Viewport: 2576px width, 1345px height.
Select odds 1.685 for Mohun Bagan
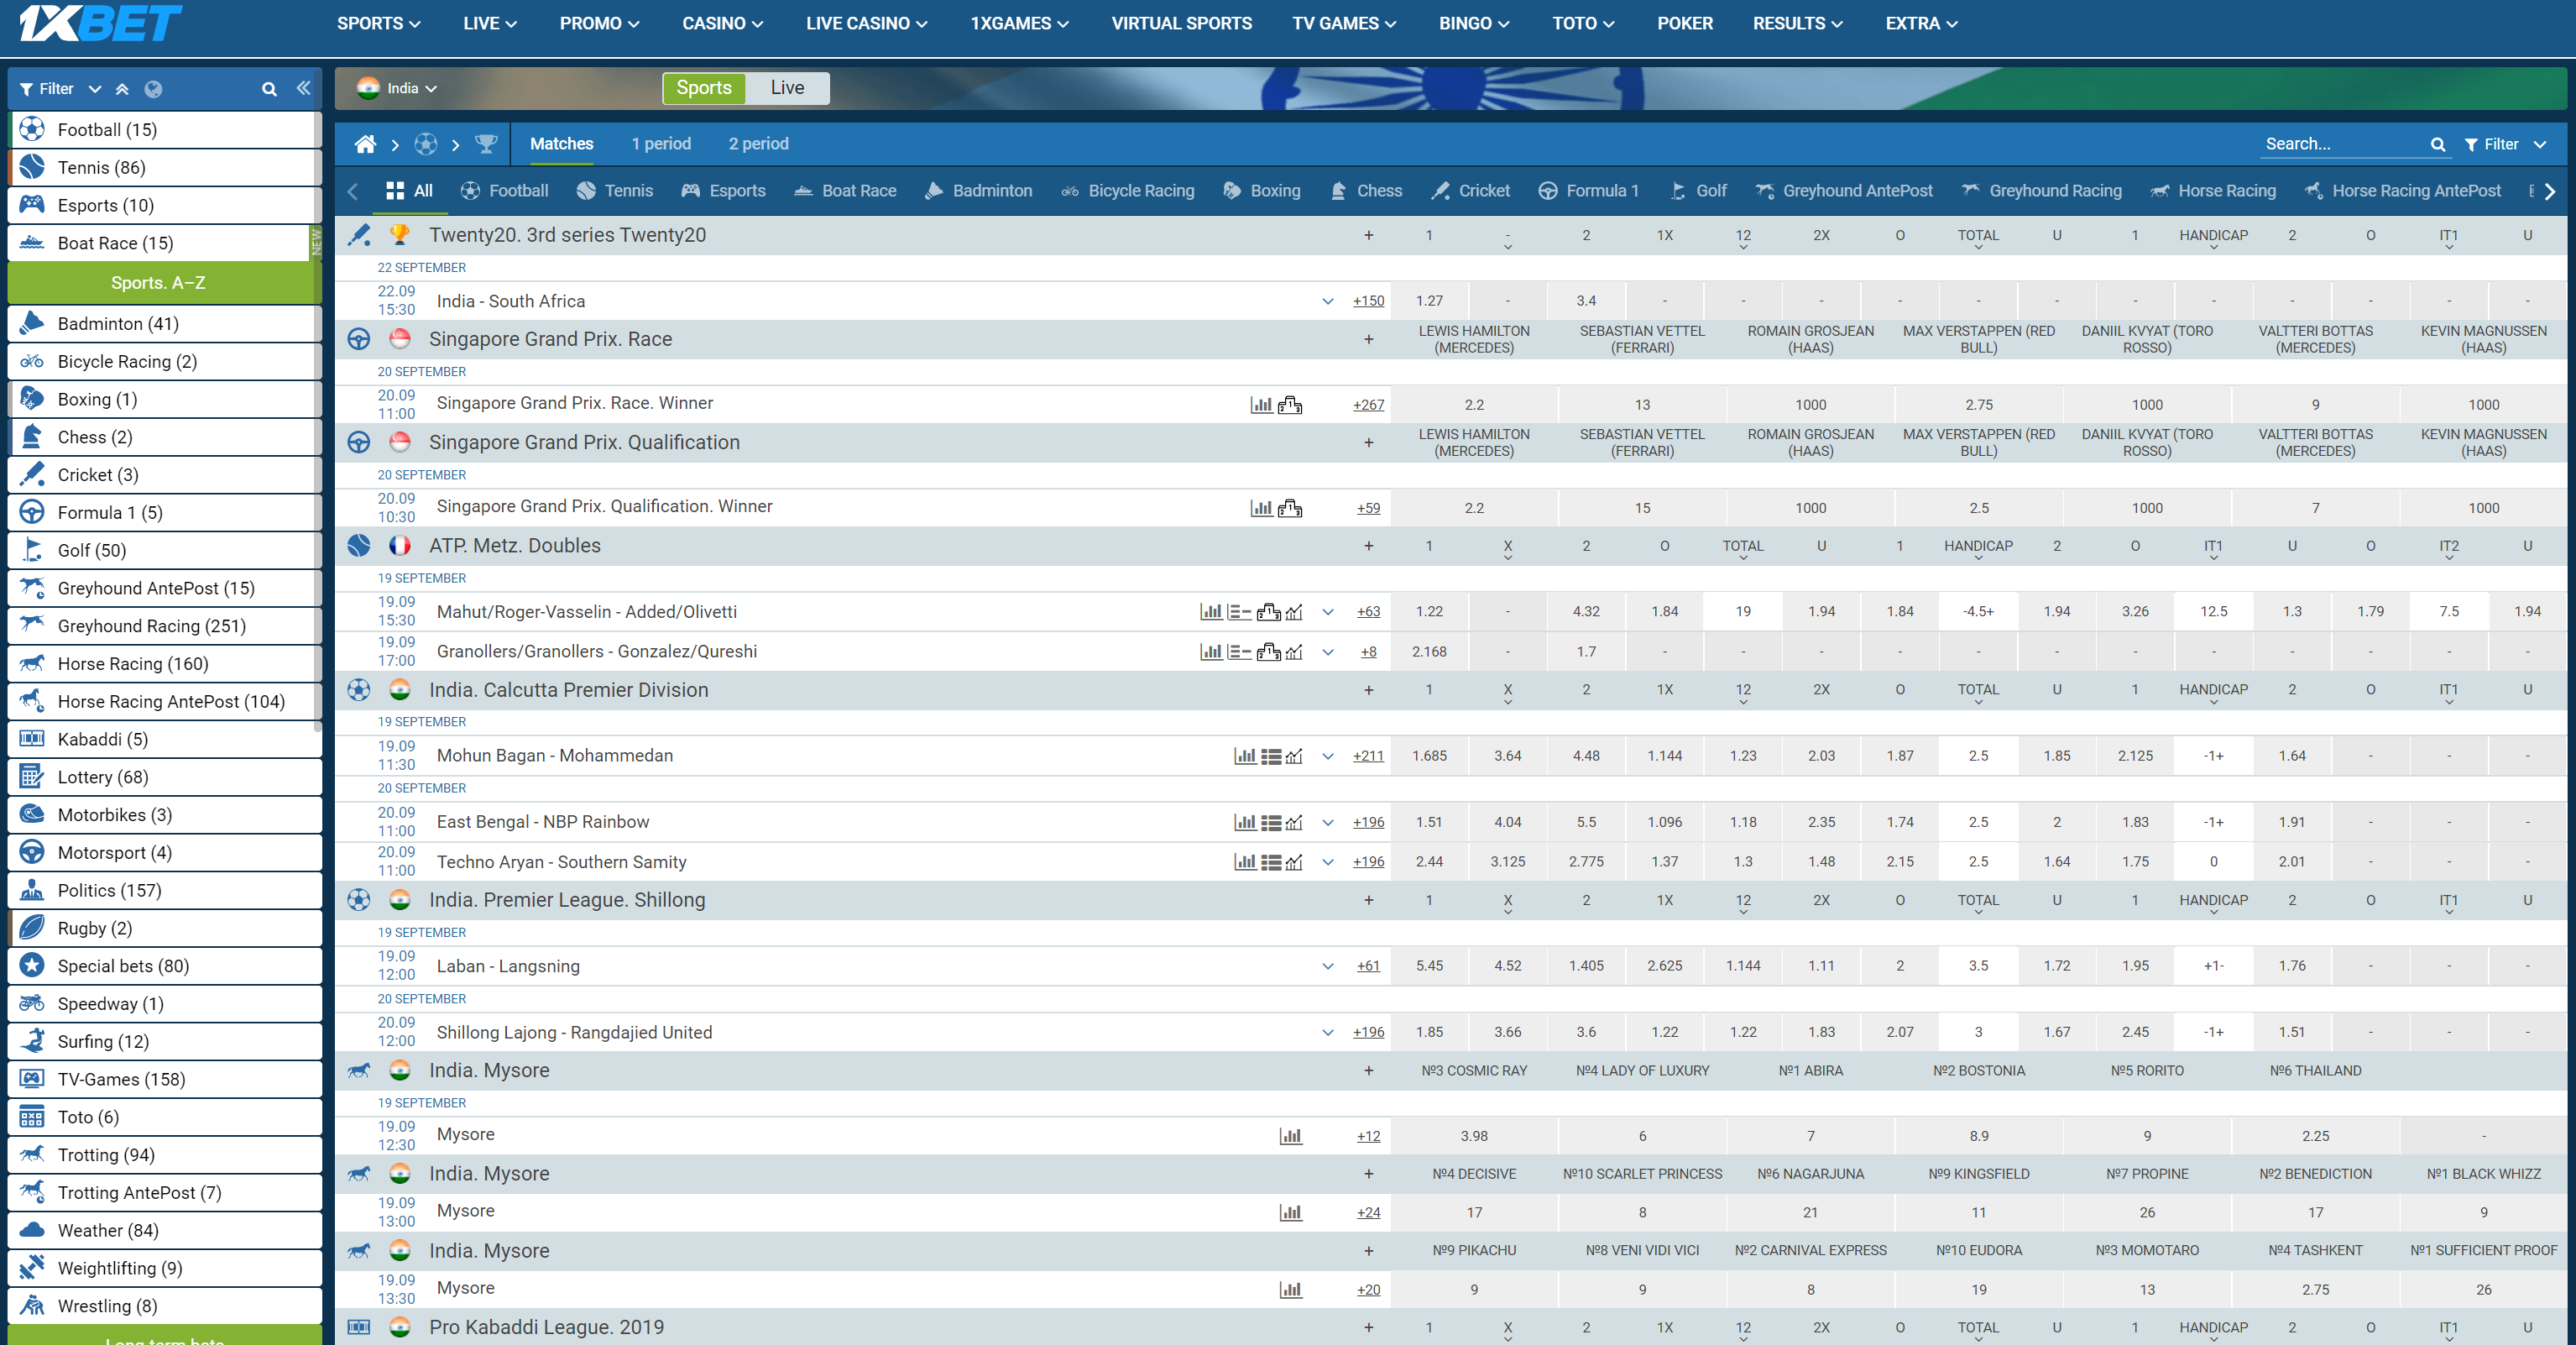pyautogui.click(x=1429, y=756)
